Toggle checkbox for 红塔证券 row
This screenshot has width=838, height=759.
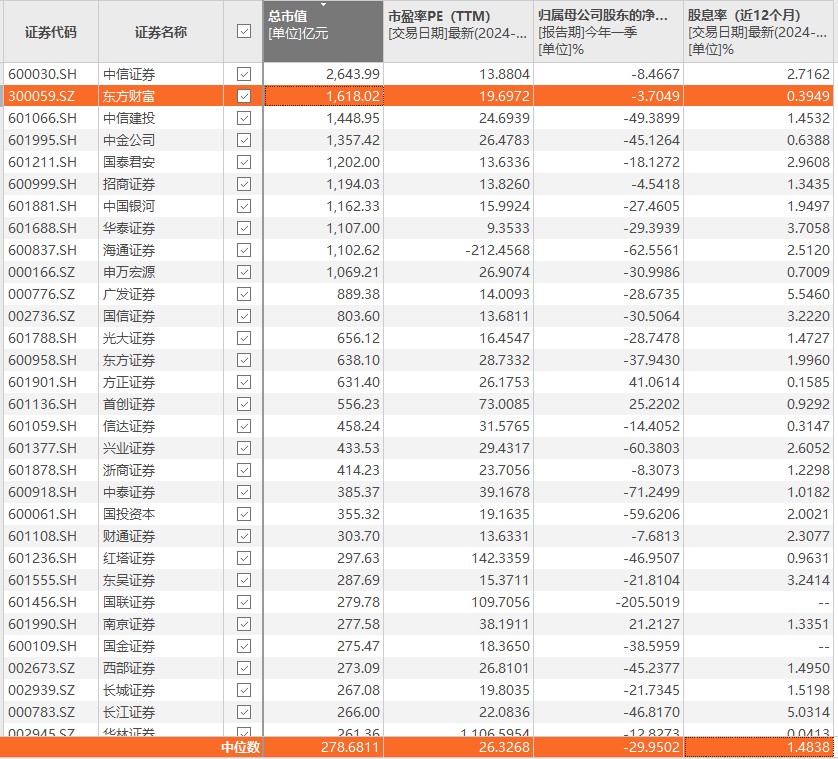tap(243, 558)
